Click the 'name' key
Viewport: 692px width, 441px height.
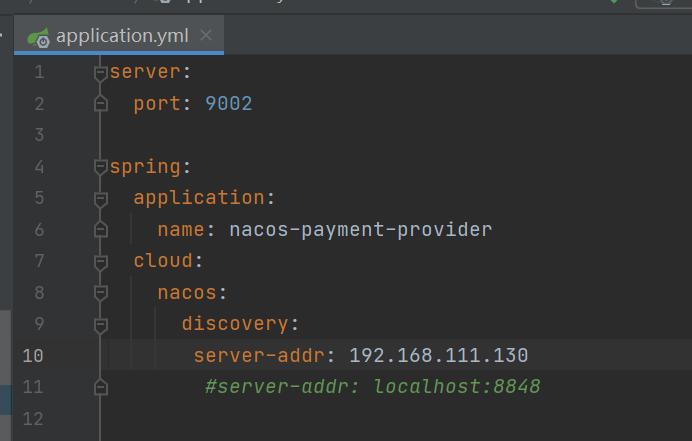point(181,230)
